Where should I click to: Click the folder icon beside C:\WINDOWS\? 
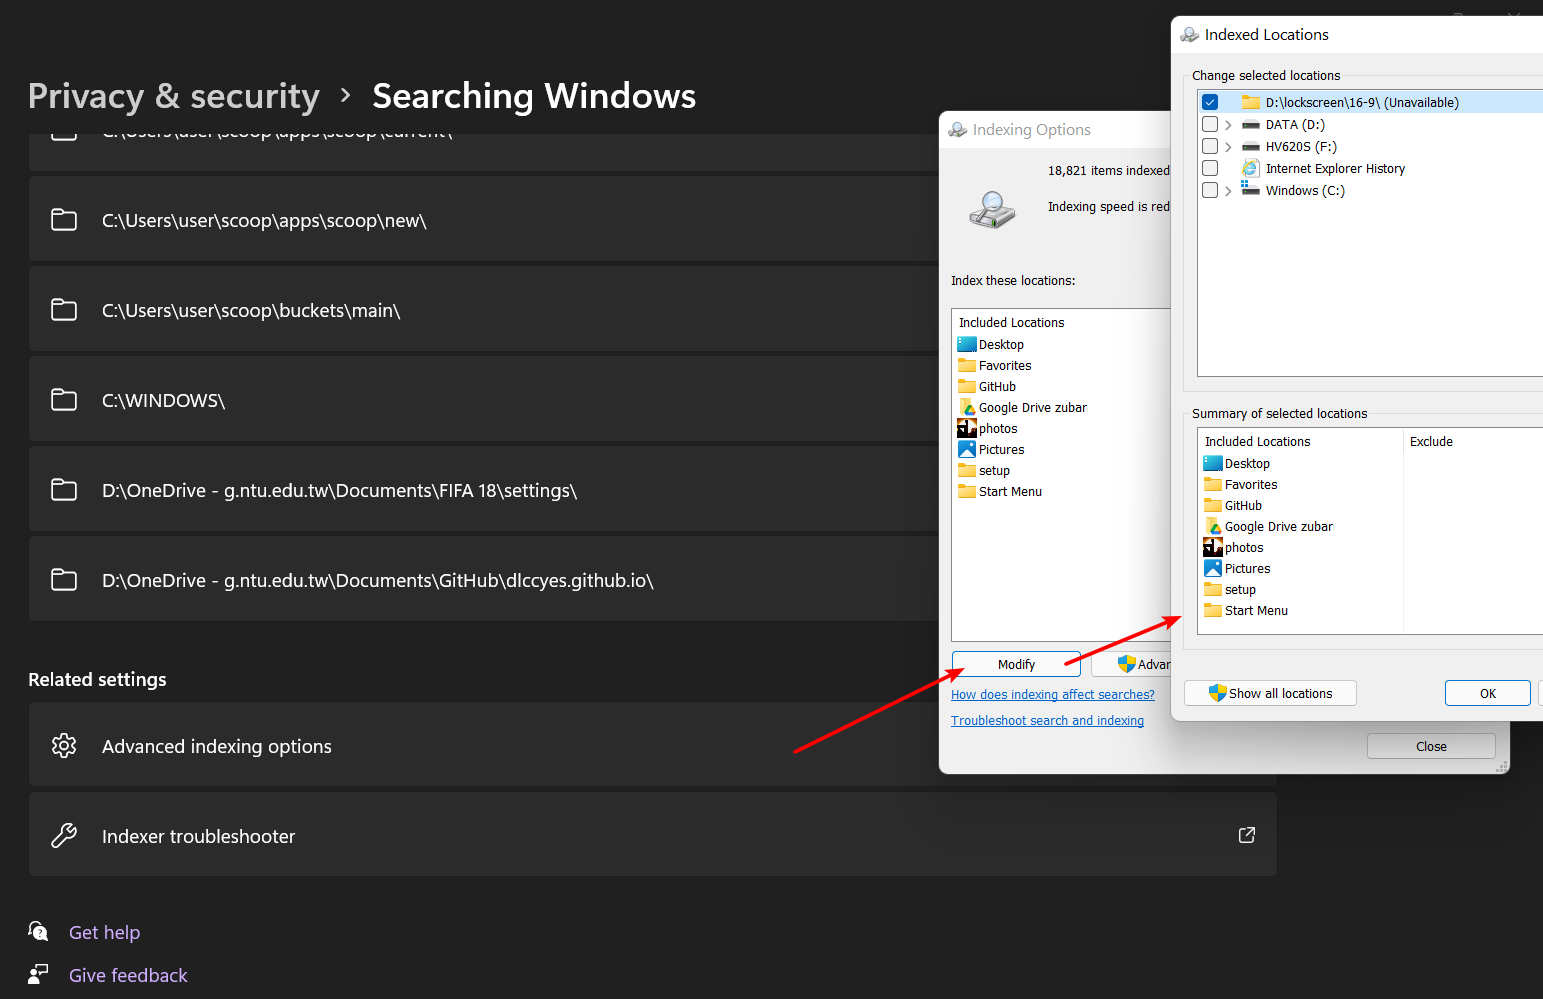(x=64, y=400)
